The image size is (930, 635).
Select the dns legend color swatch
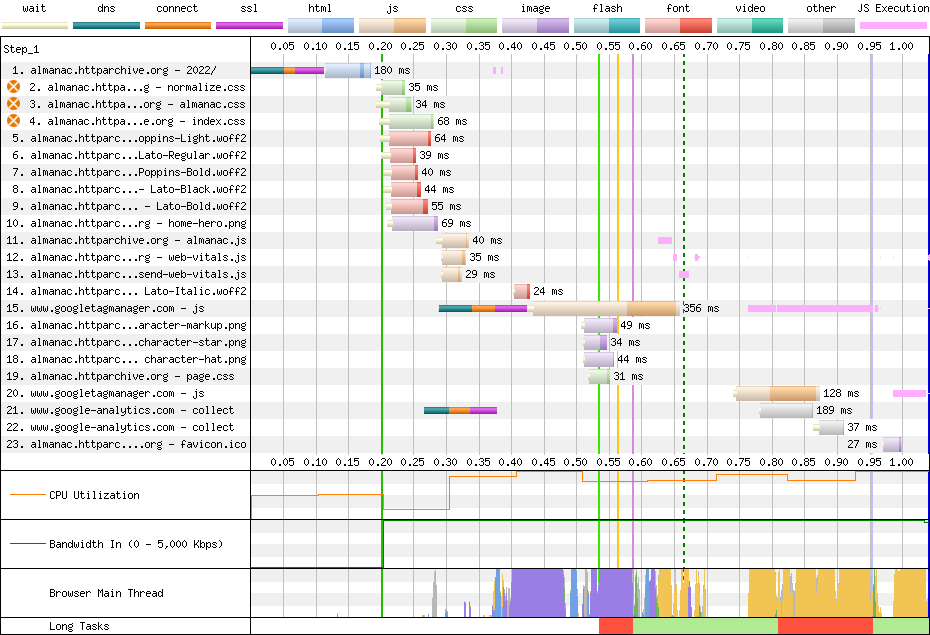tap(106, 25)
